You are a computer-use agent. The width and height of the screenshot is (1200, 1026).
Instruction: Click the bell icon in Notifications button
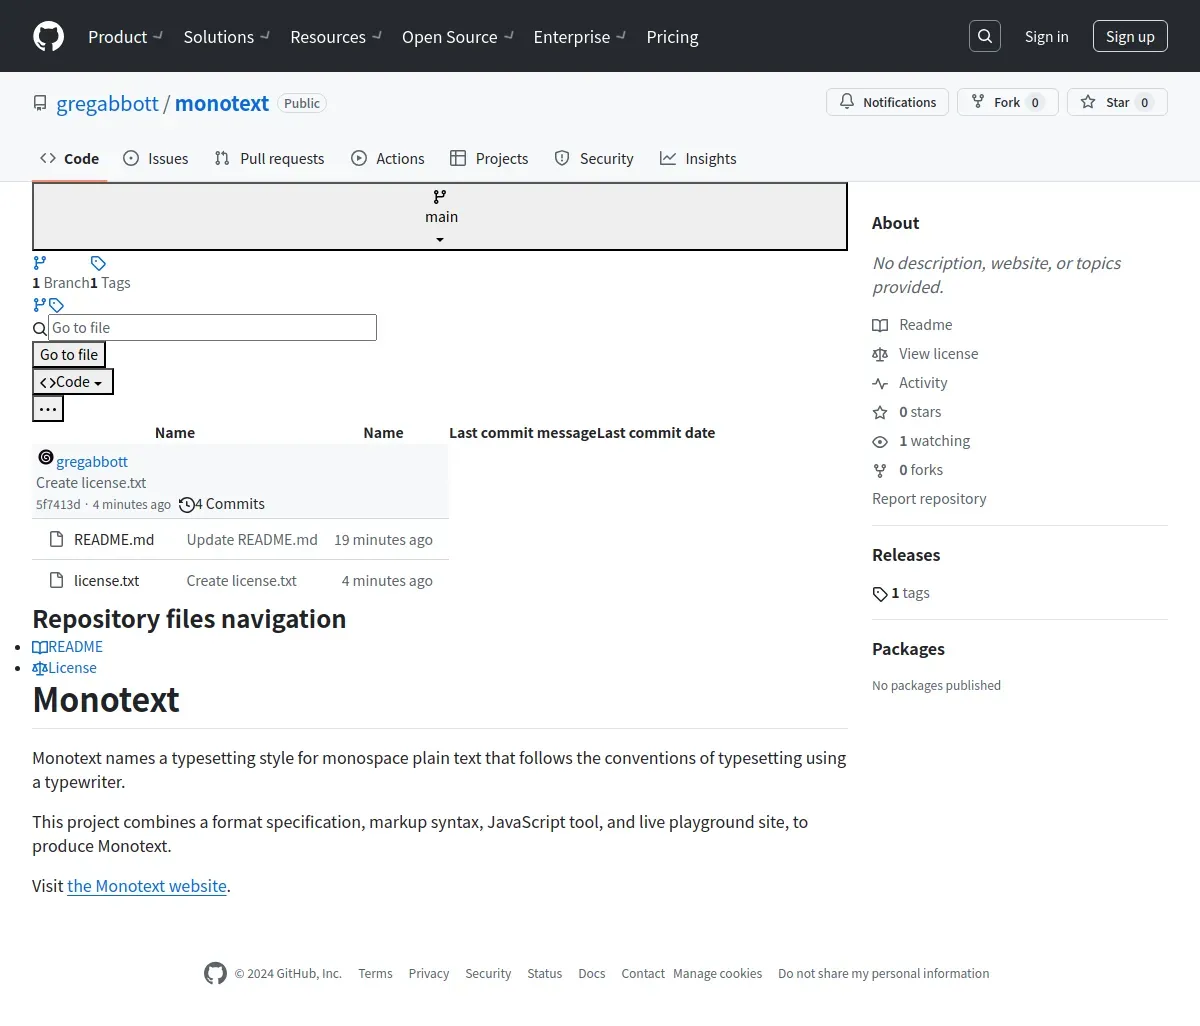(847, 102)
